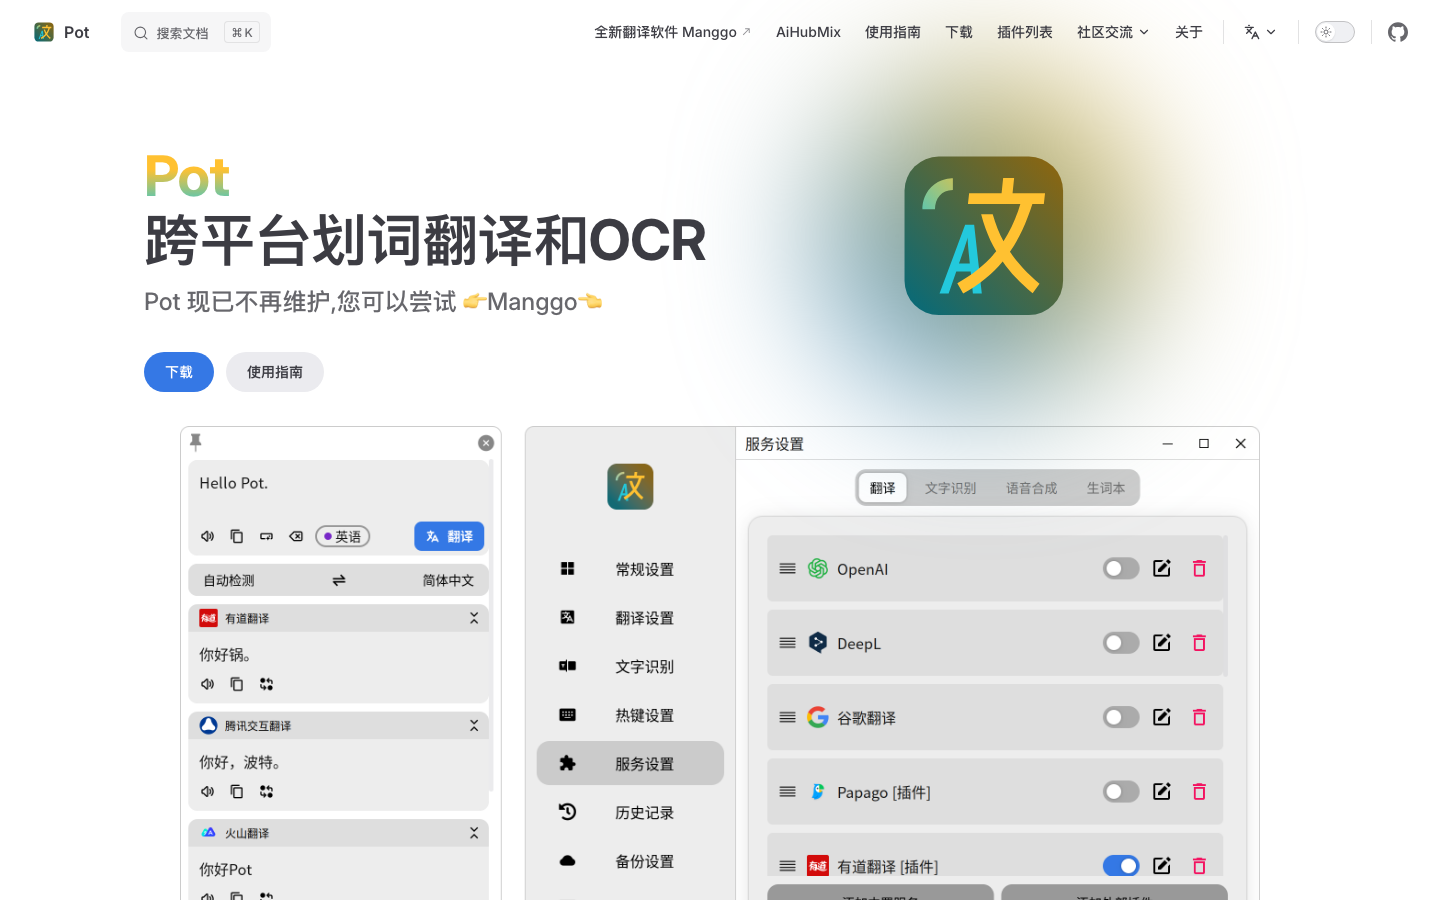This screenshot has width=1440, height=900.
Task: Delete the 有道翻译 plugin service
Action: (1199, 866)
